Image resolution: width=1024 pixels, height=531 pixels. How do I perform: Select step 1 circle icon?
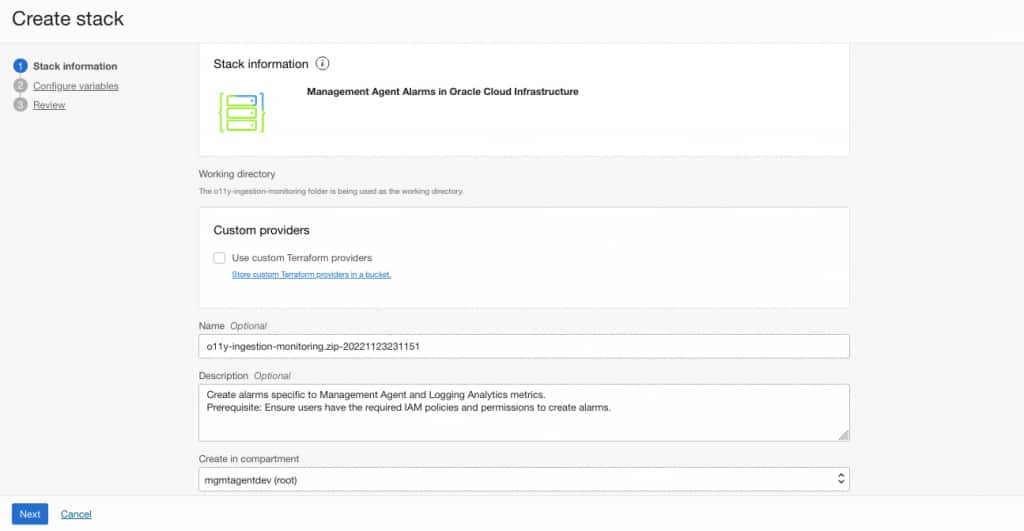click(20, 66)
